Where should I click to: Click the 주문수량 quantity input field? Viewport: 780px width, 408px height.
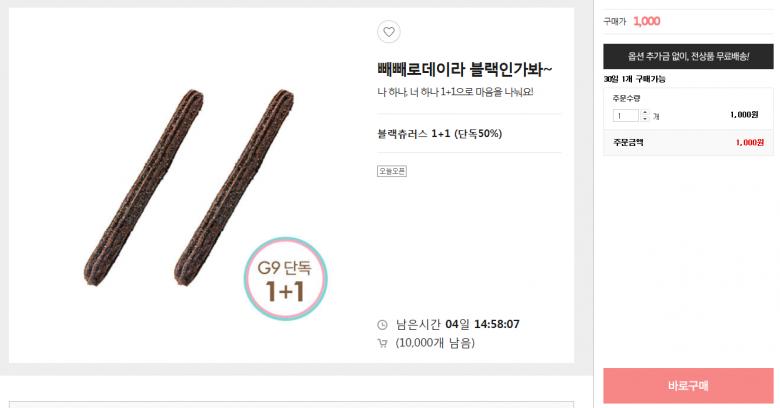pos(625,115)
